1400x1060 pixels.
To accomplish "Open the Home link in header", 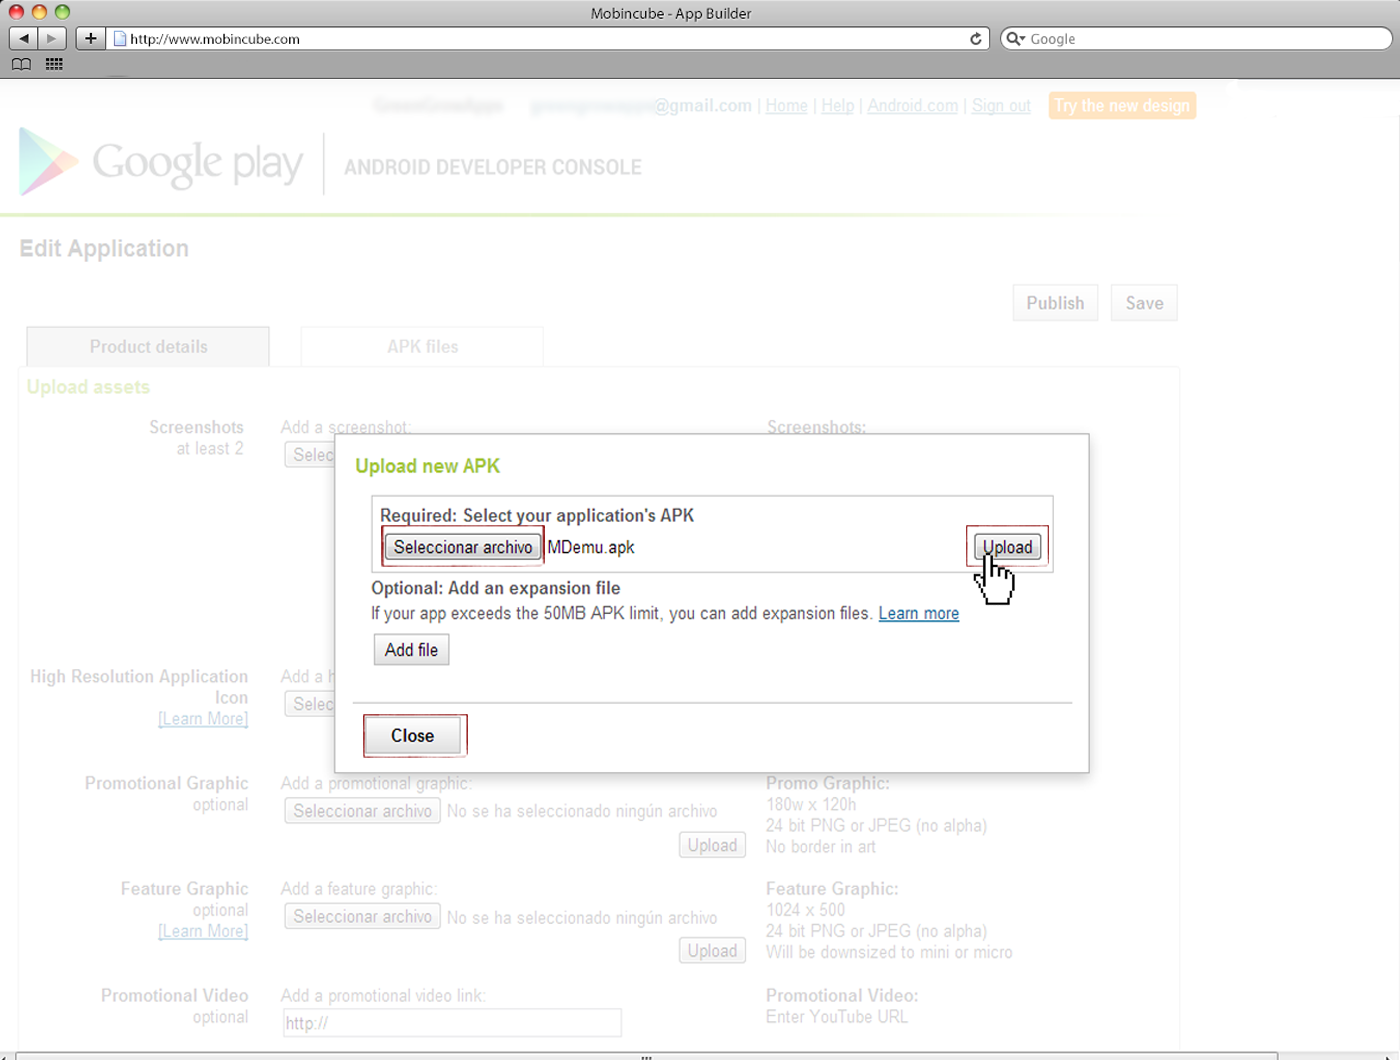I will click(786, 106).
